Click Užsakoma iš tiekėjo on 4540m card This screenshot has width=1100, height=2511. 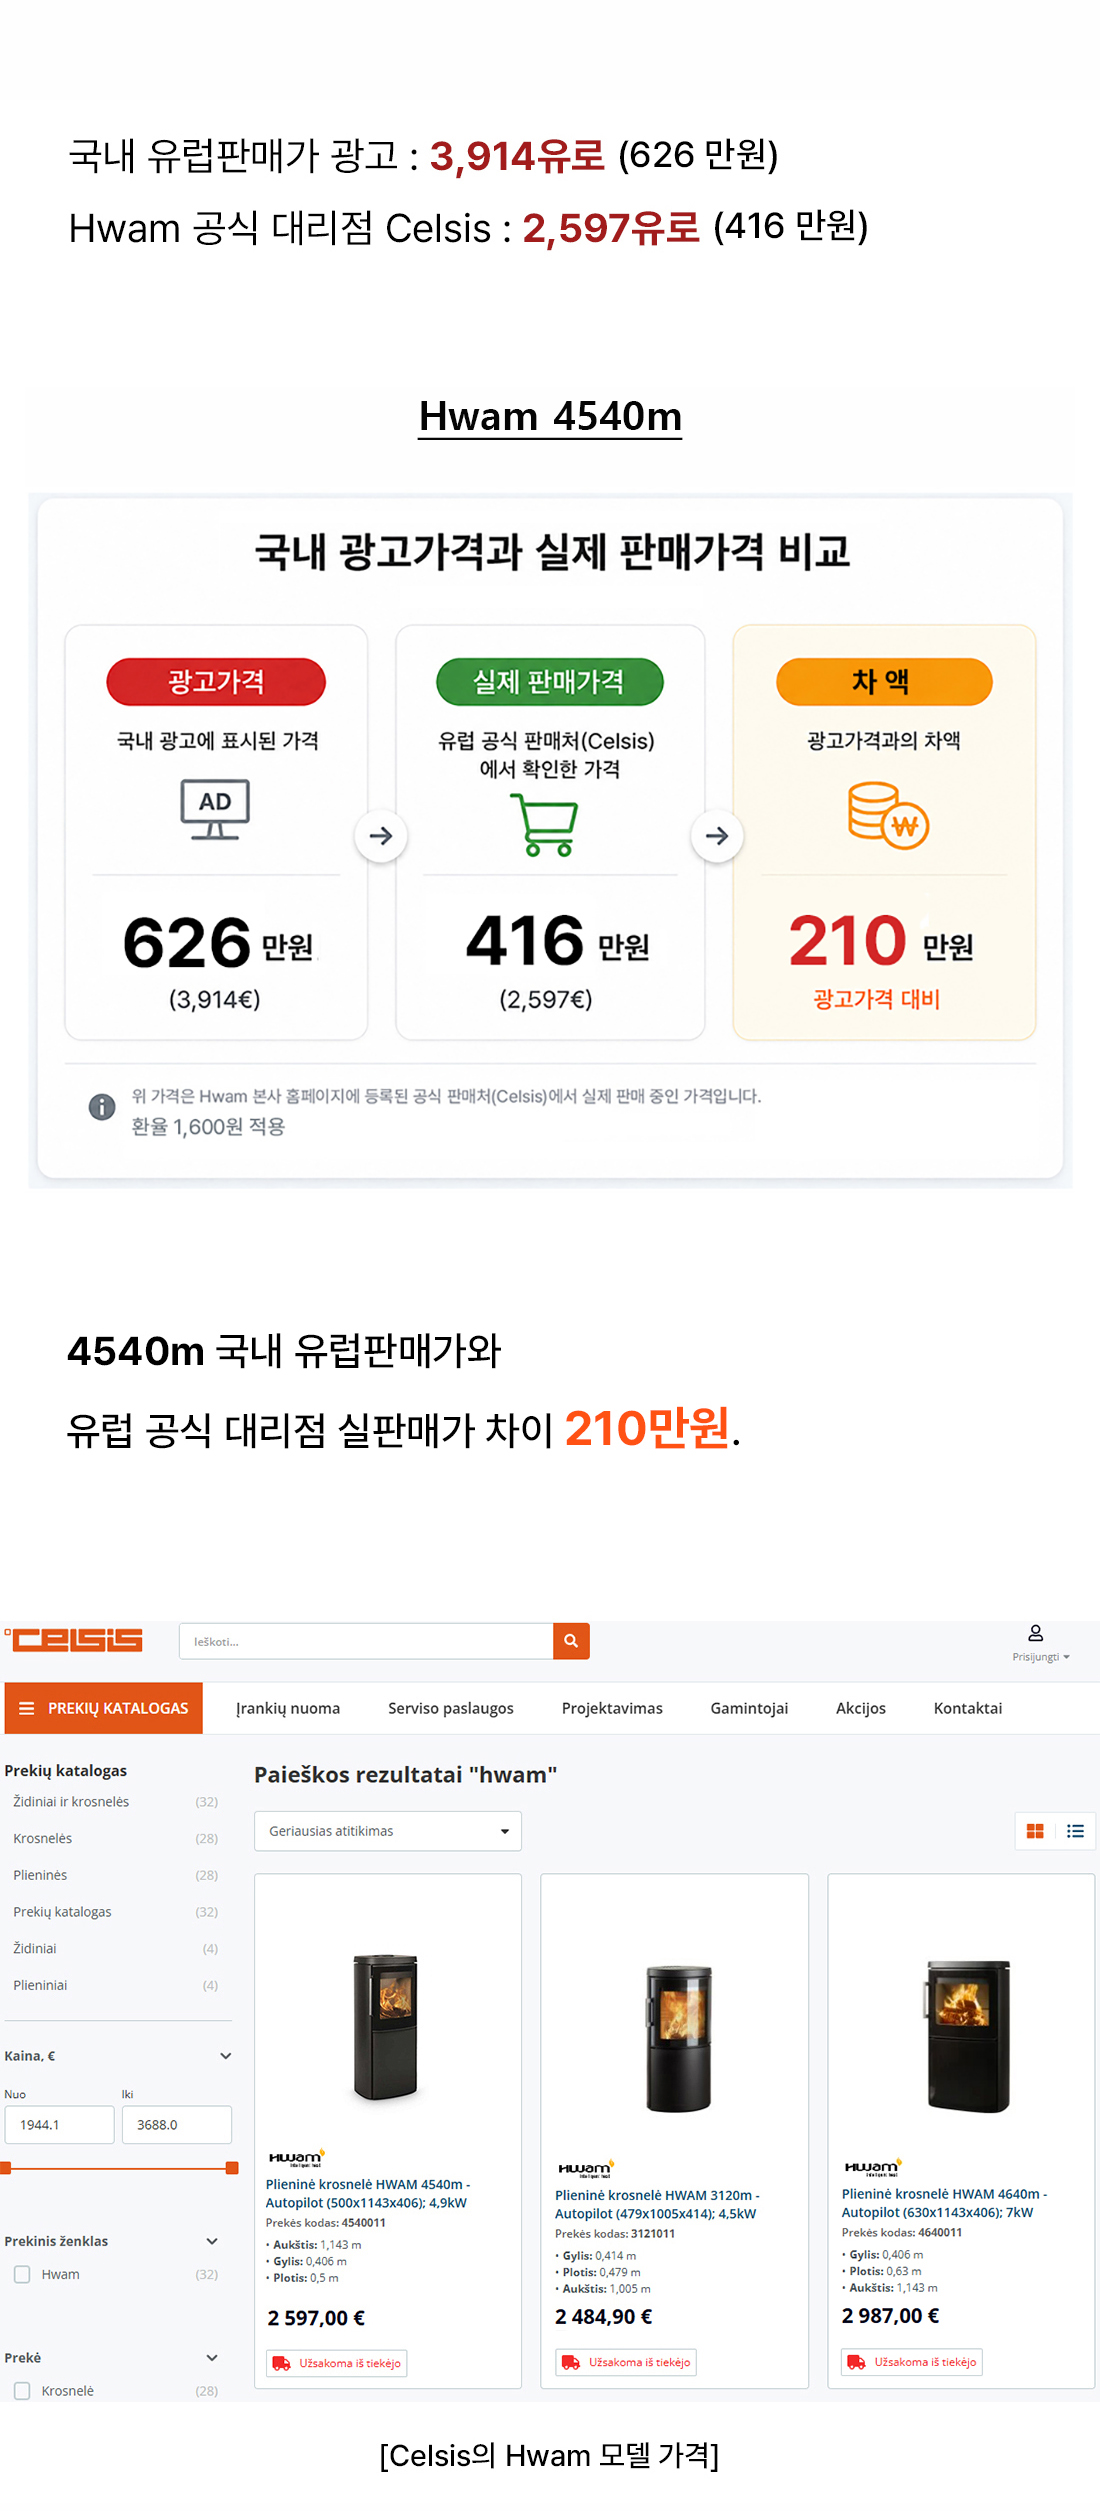click(337, 2363)
